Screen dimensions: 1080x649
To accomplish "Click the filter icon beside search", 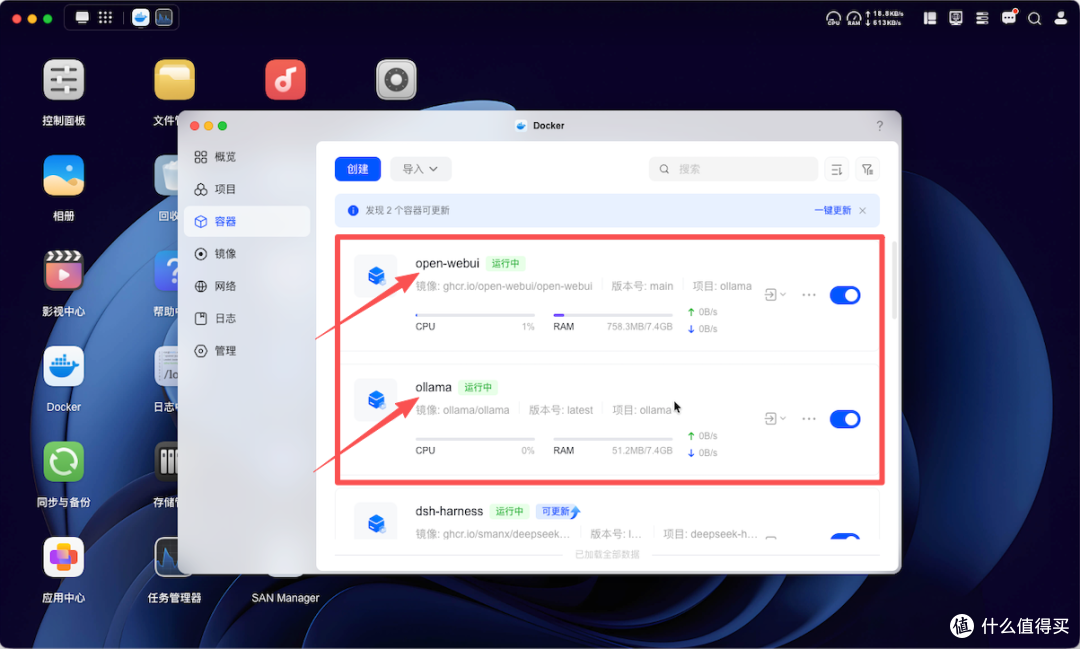I will 868,169.
